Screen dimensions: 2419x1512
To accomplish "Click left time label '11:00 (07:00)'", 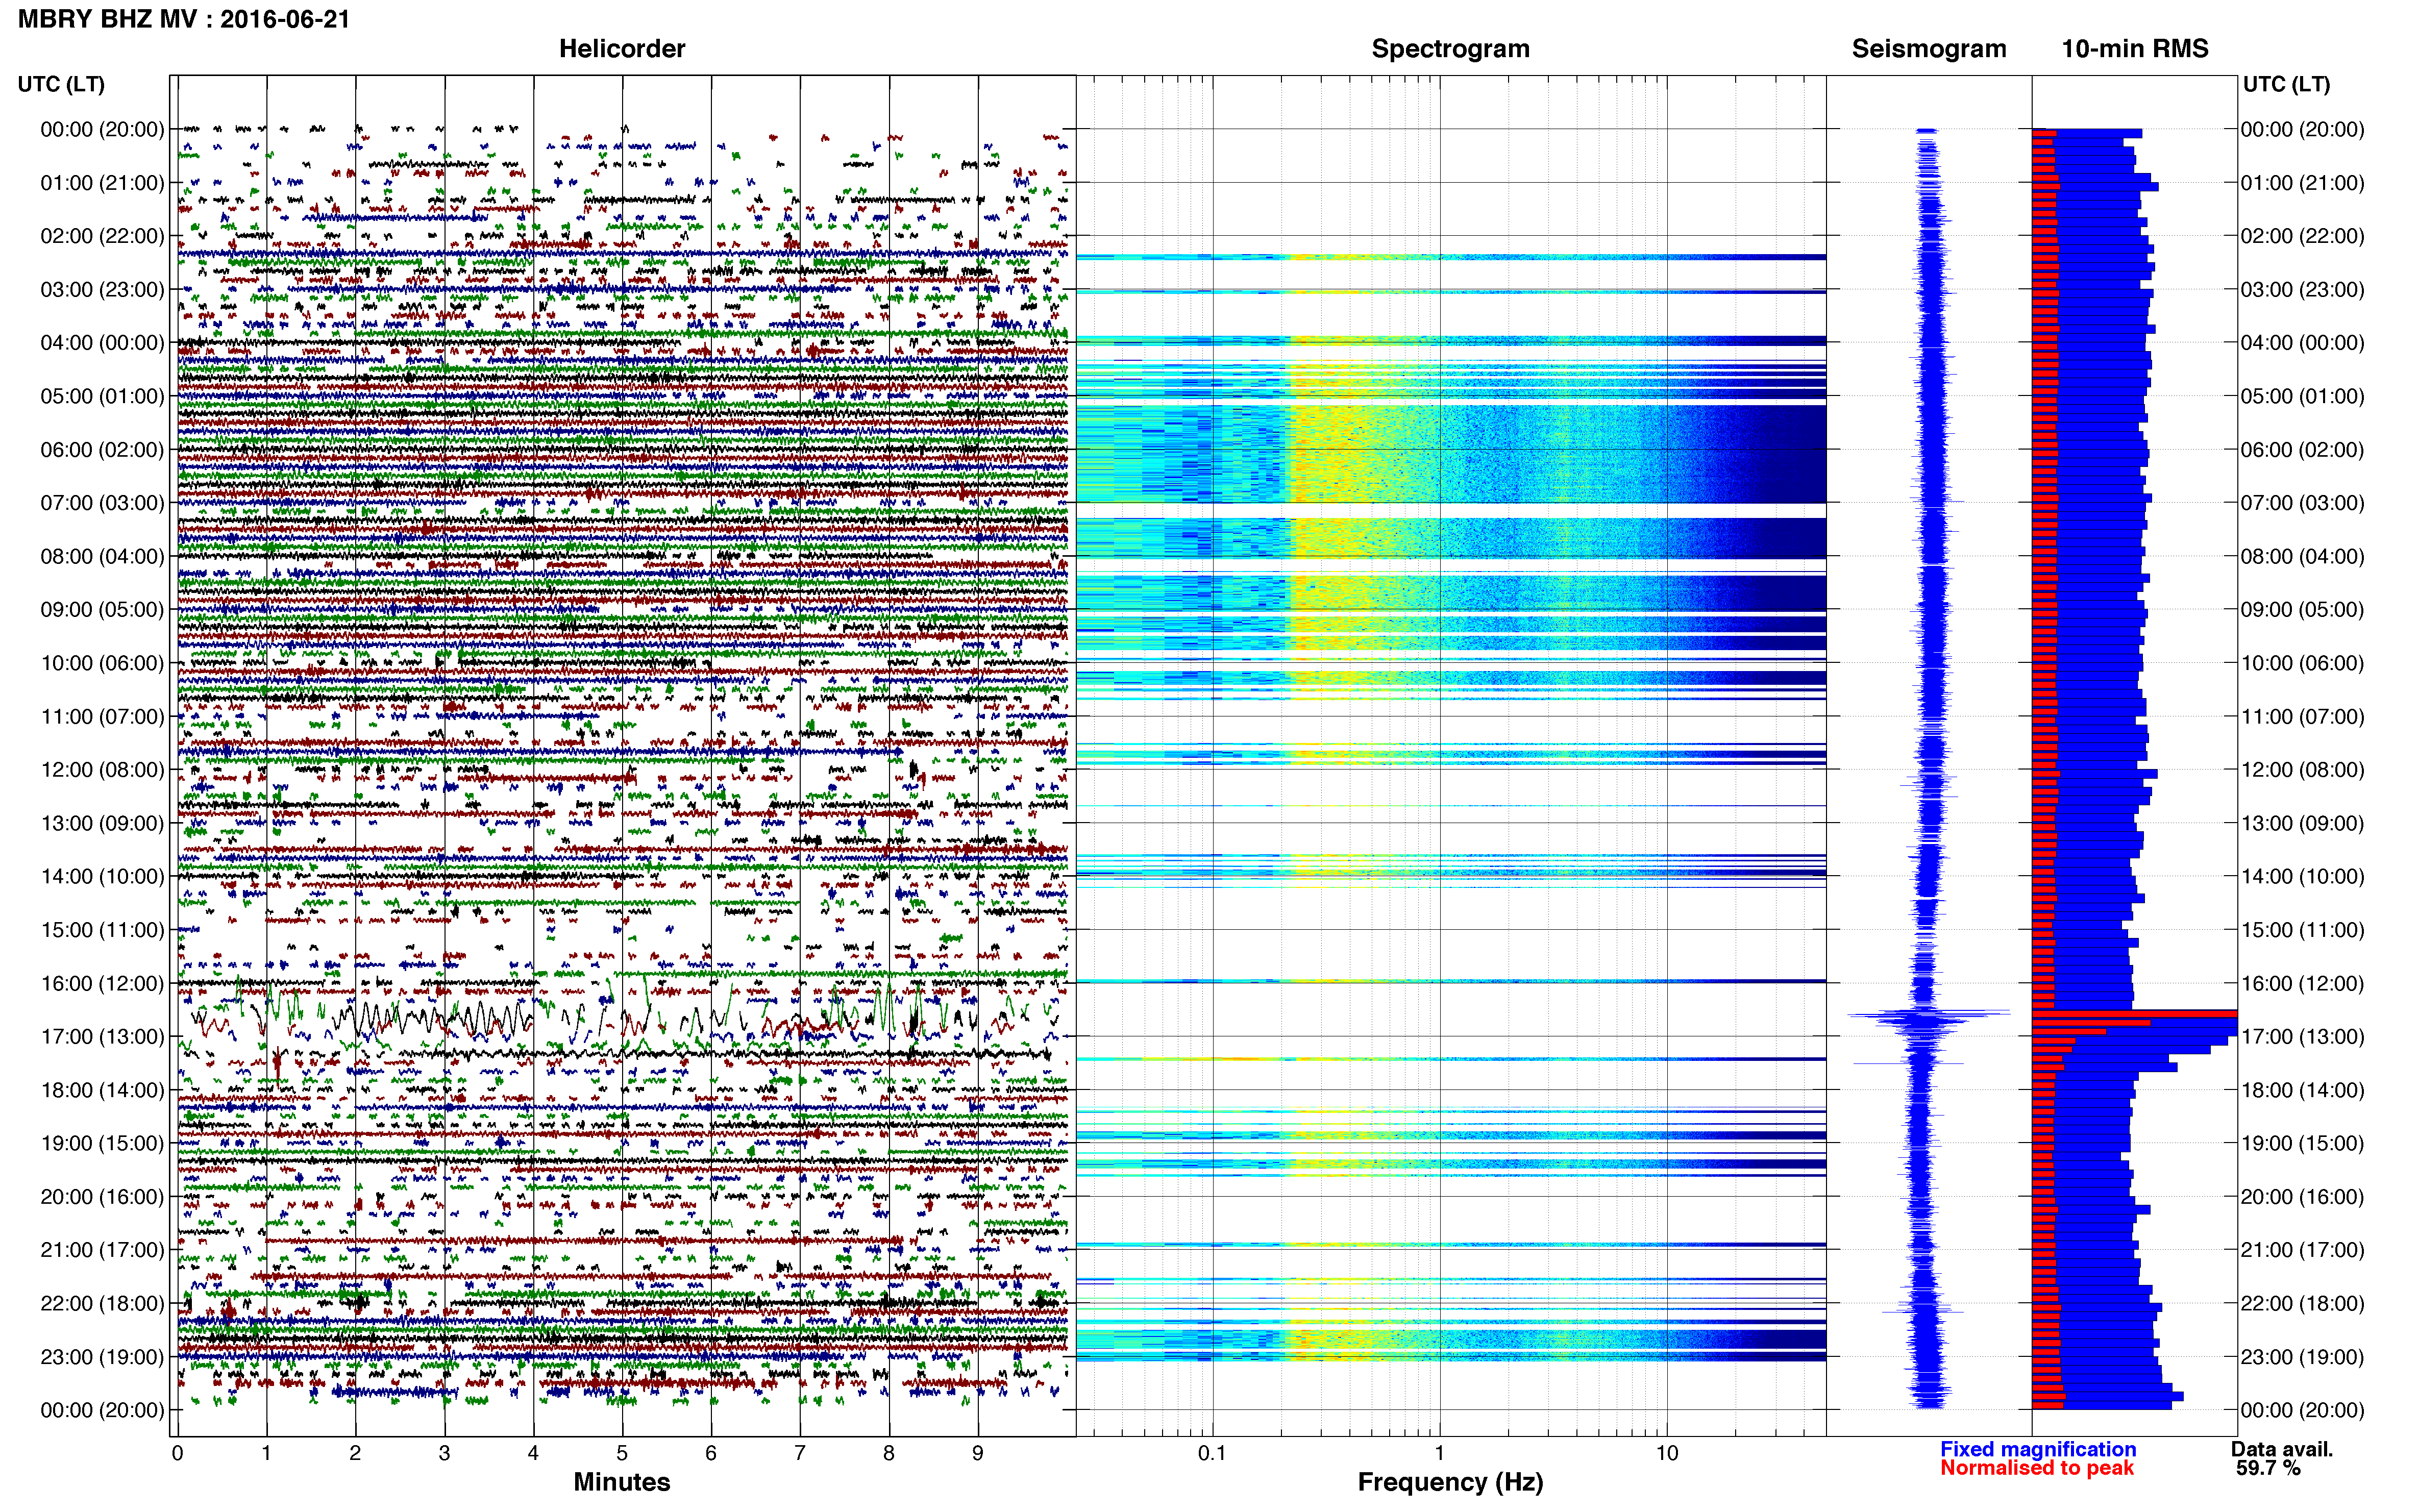I will tap(102, 716).
